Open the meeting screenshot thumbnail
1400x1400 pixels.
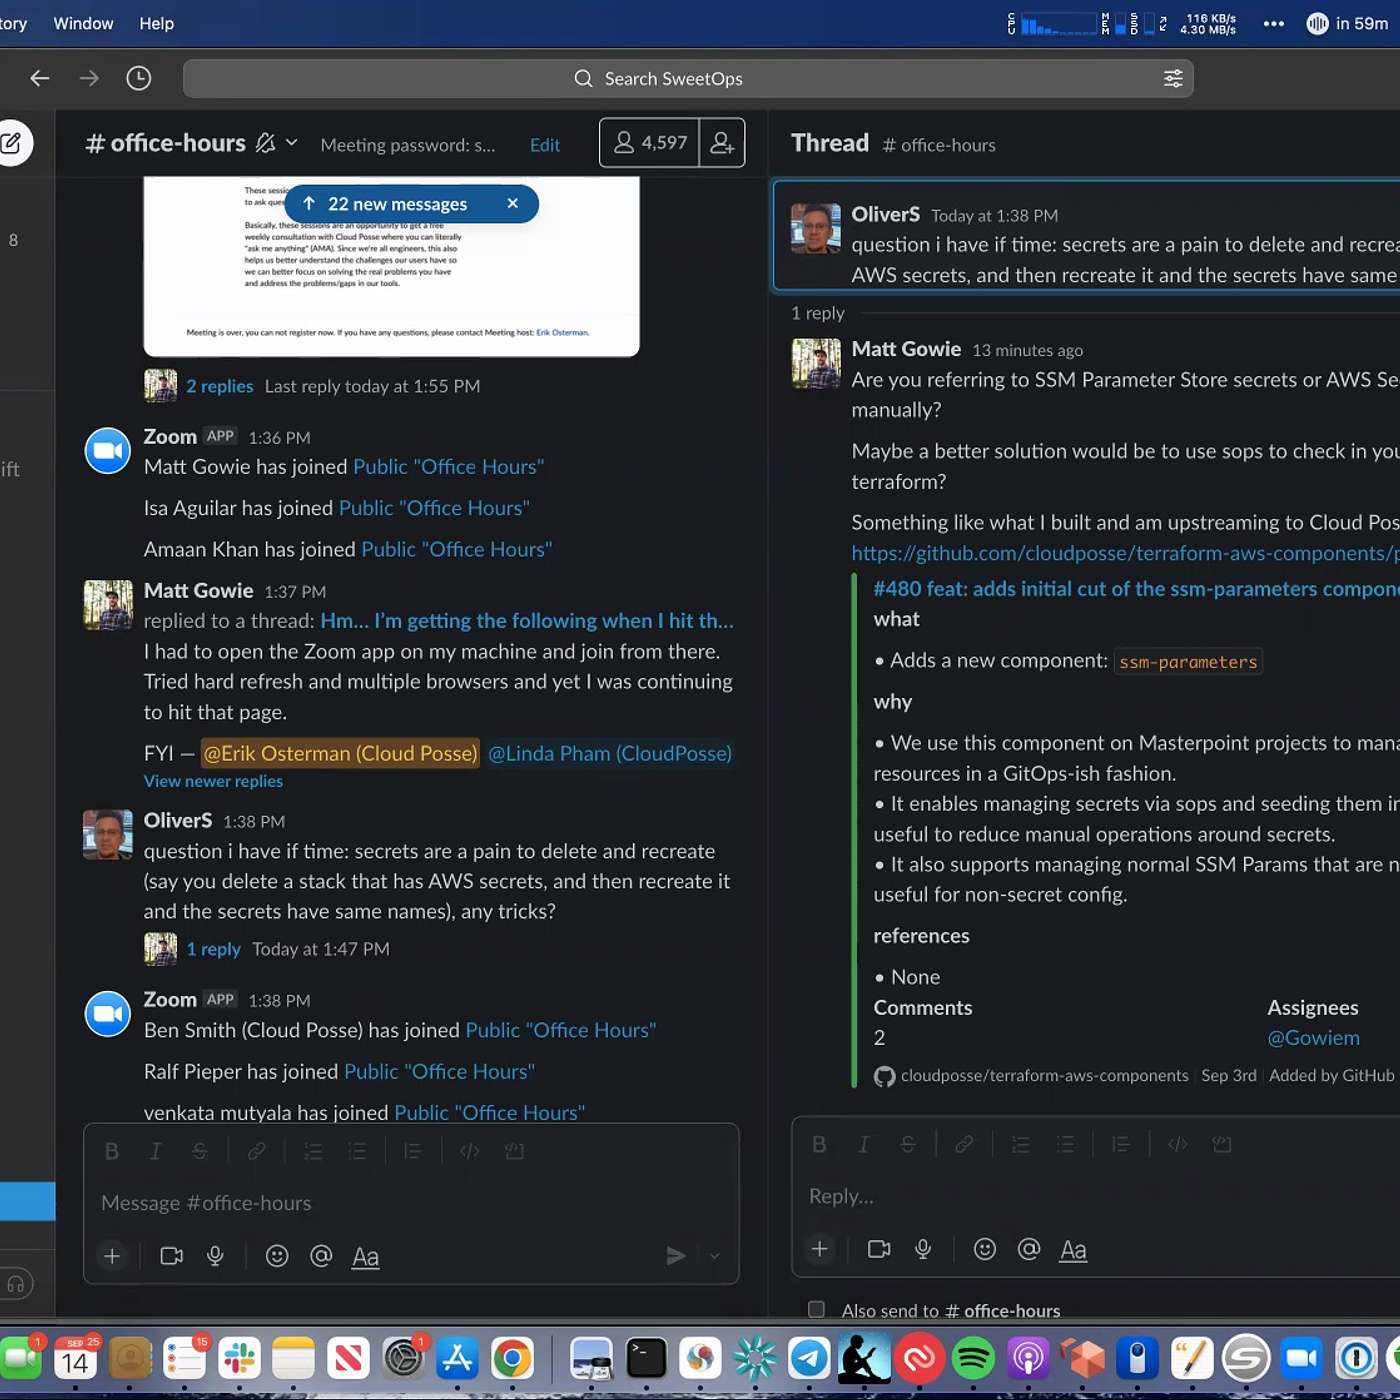point(391,266)
